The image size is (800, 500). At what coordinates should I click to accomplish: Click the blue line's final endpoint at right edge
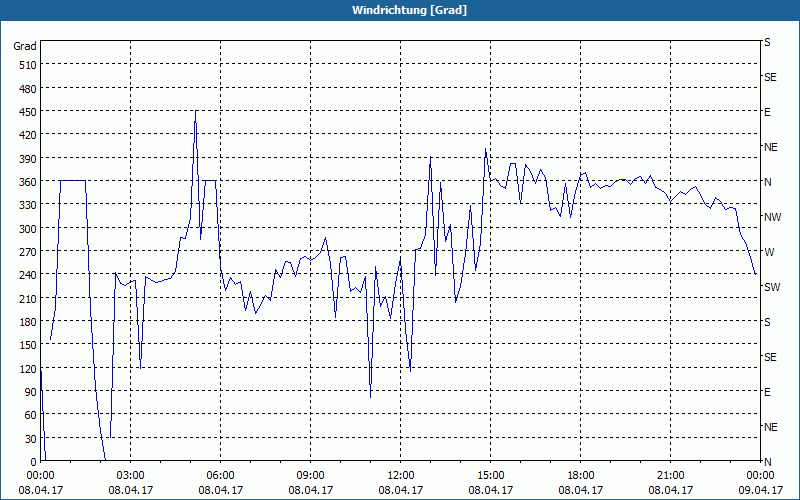(755, 273)
